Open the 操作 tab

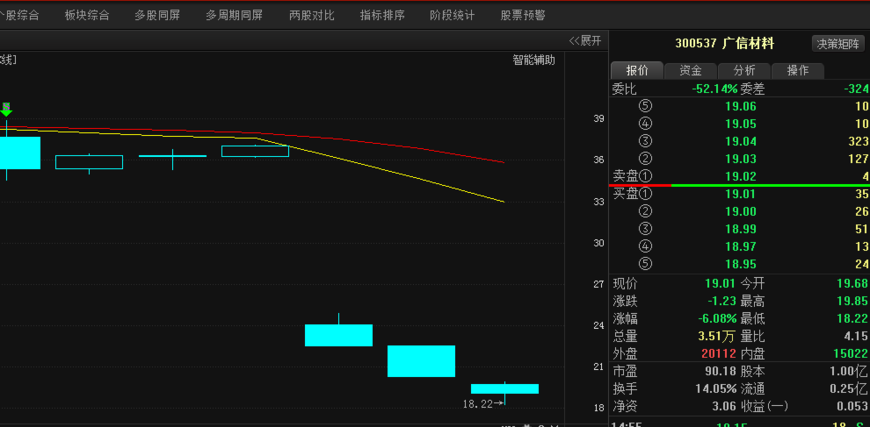pos(797,71)
